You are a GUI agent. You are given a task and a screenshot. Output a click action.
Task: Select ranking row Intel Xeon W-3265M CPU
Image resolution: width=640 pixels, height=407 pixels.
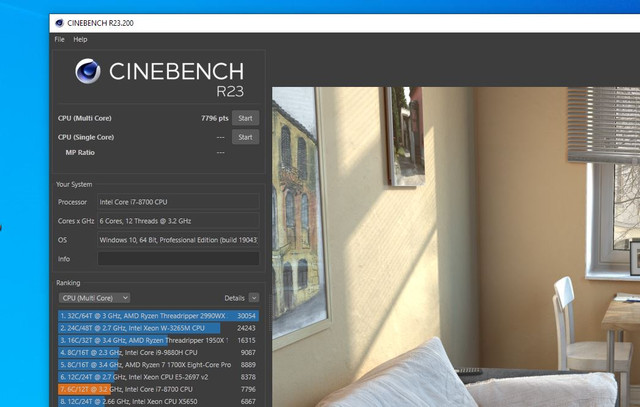click(158, 328)
